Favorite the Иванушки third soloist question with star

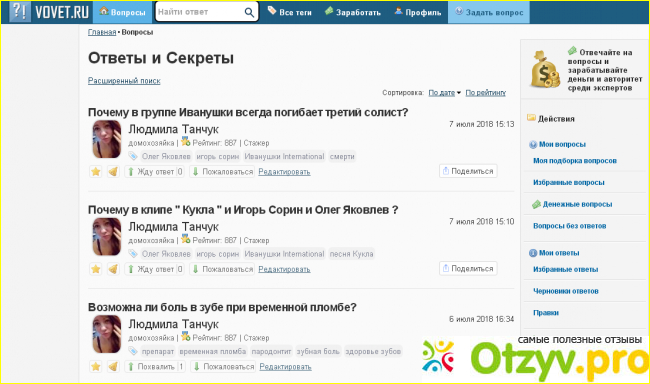point(96,172)
